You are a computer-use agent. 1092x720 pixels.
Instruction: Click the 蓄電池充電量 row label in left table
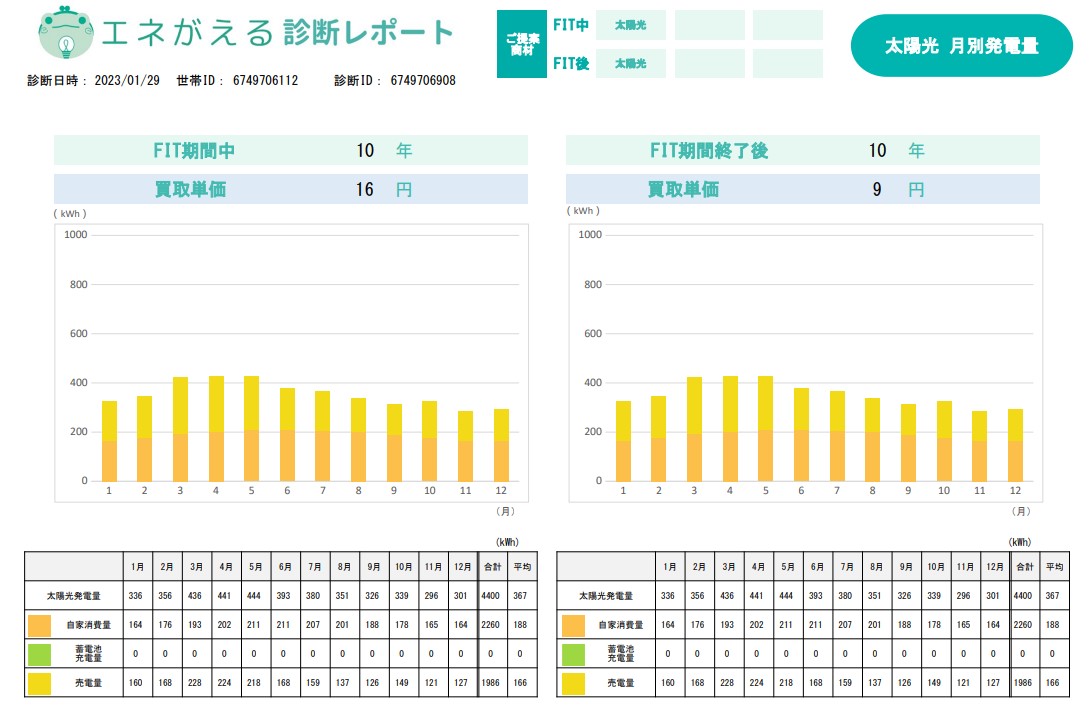88,653
